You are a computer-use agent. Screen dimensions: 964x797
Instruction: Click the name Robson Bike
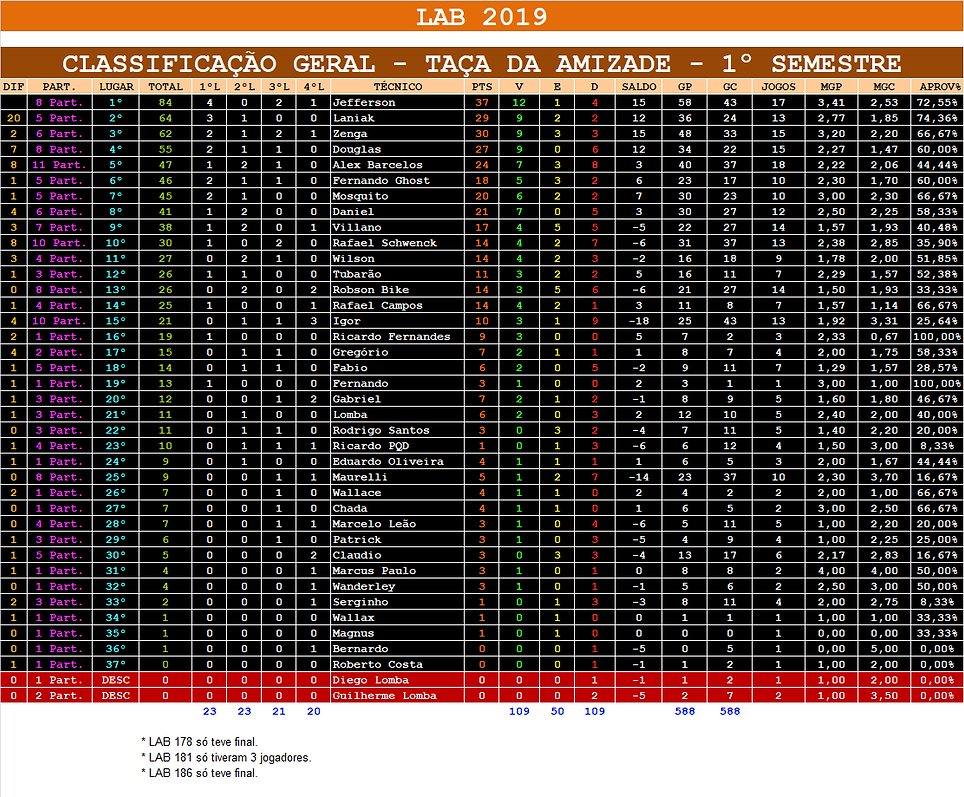point(370,290)
